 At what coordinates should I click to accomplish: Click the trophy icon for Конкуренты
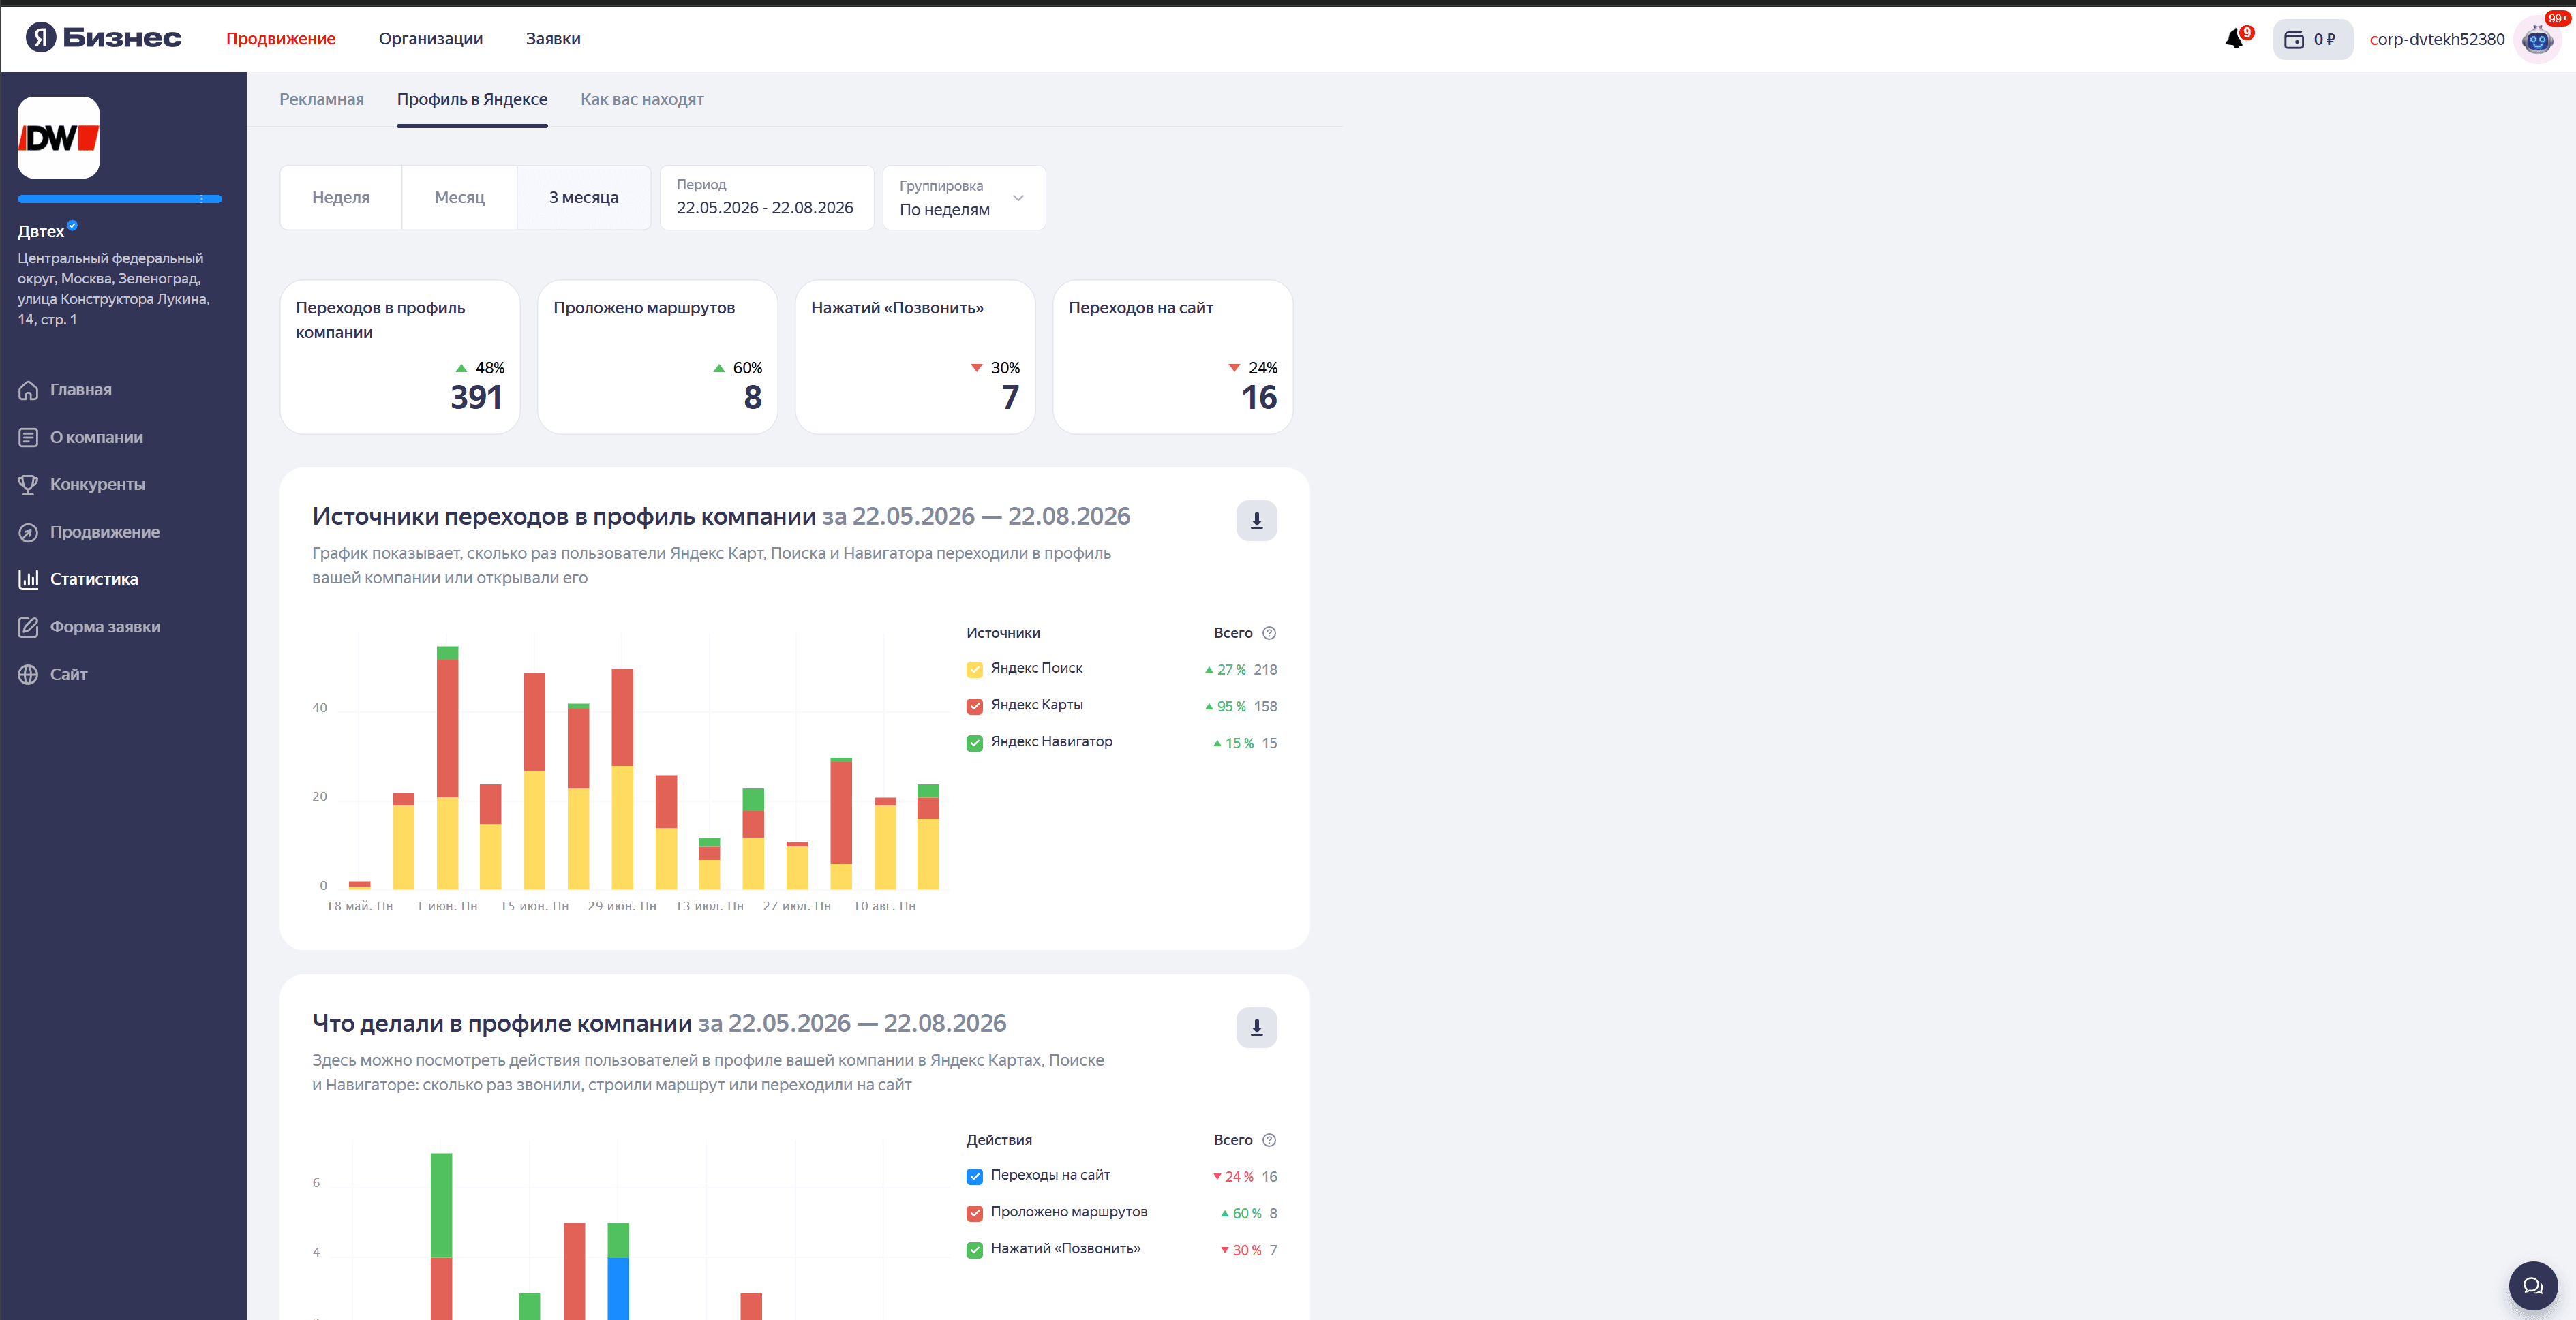(x=28, y=484)
